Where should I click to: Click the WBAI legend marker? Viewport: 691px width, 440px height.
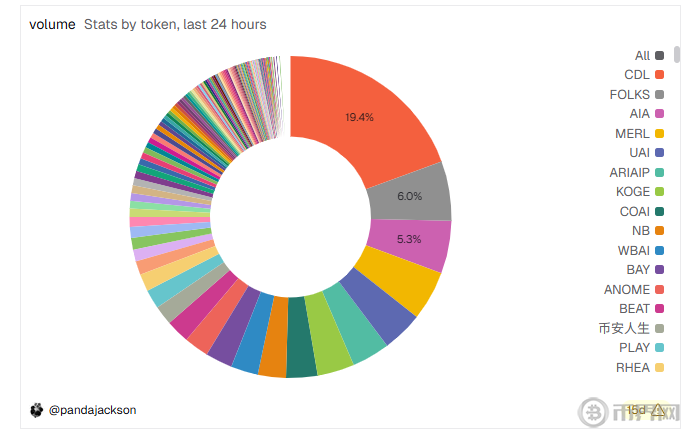tap(660, 250)
